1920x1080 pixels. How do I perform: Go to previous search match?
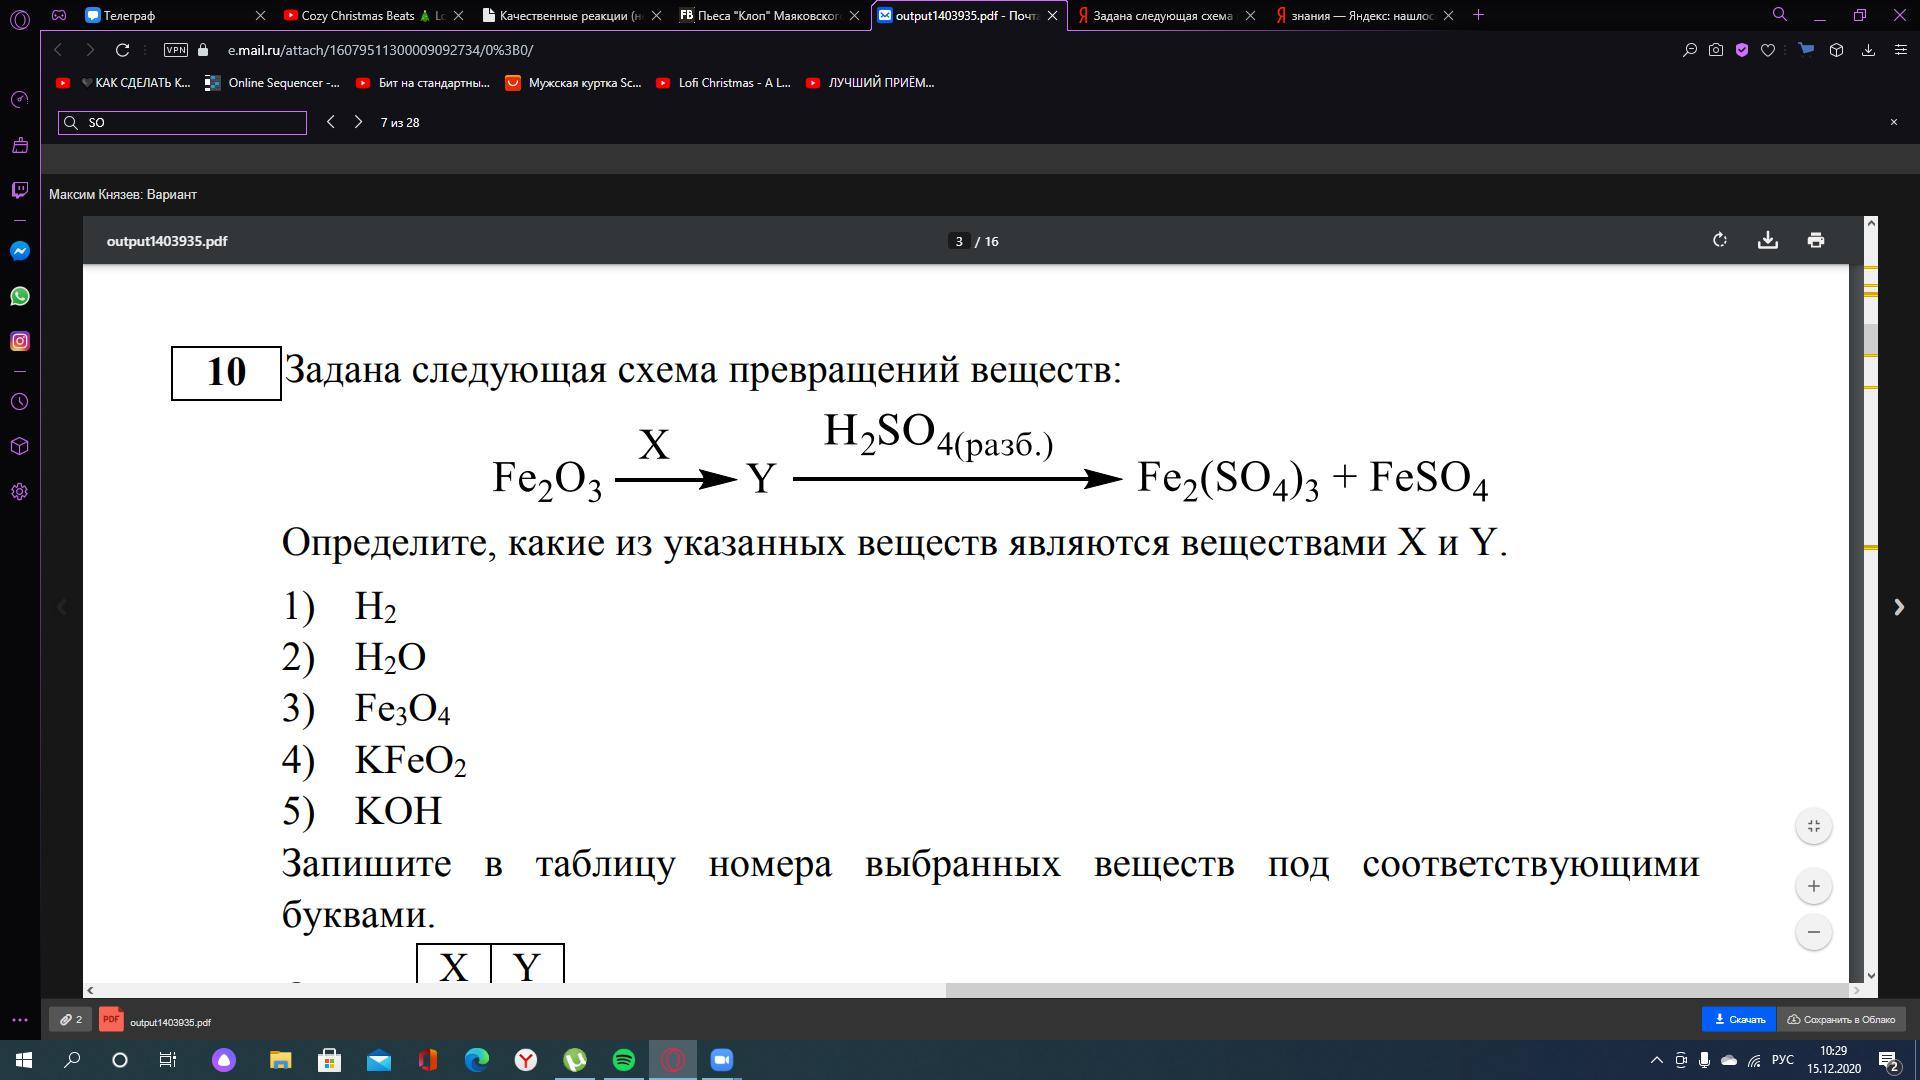[330, 122]
